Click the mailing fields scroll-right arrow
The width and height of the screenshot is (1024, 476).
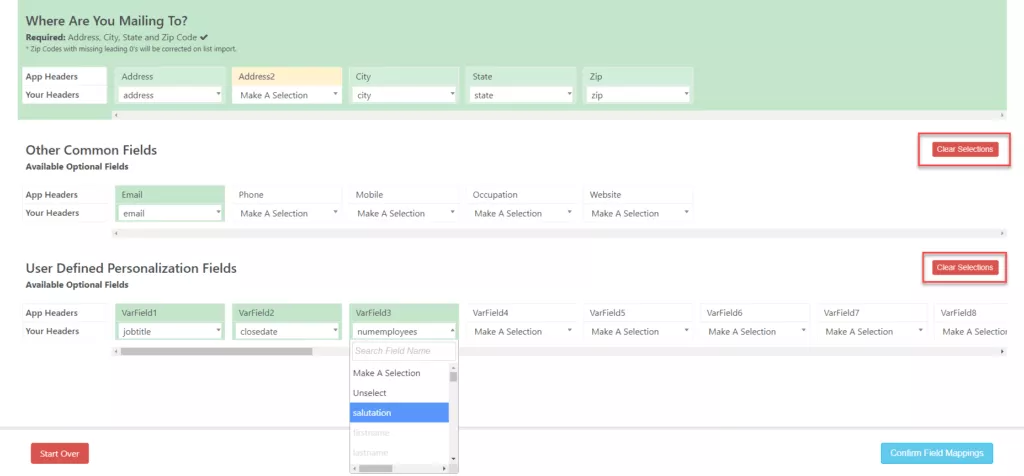tap(1002, 115)
